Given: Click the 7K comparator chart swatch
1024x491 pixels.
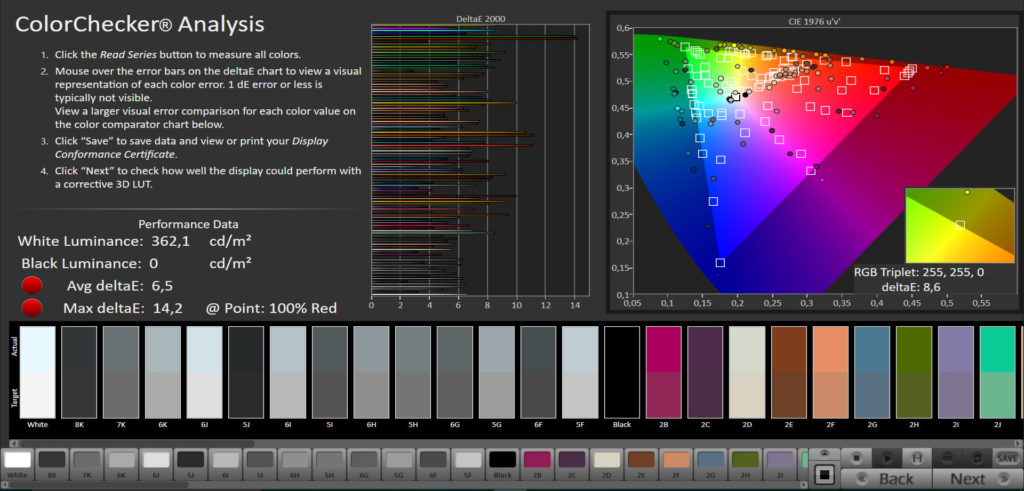Looking at the screenshot, I should 121,372.
